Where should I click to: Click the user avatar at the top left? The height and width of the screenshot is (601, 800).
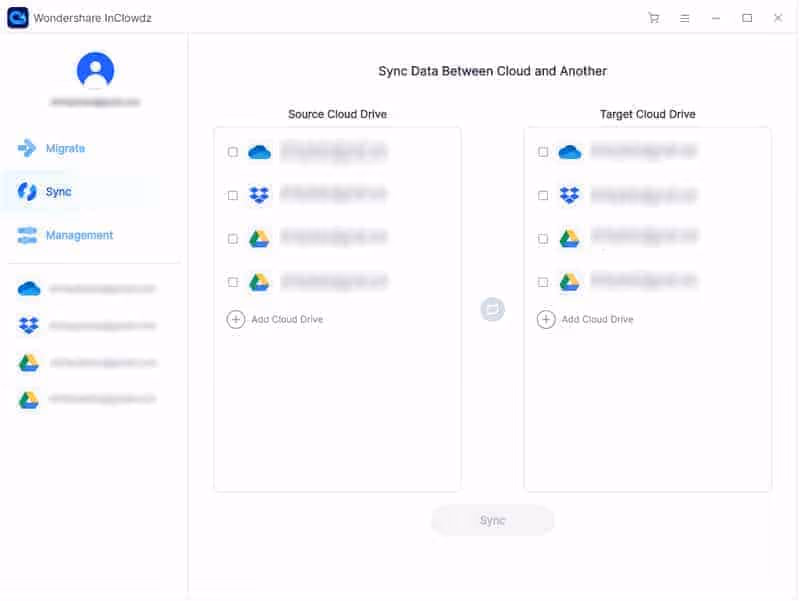click(94, 72)
